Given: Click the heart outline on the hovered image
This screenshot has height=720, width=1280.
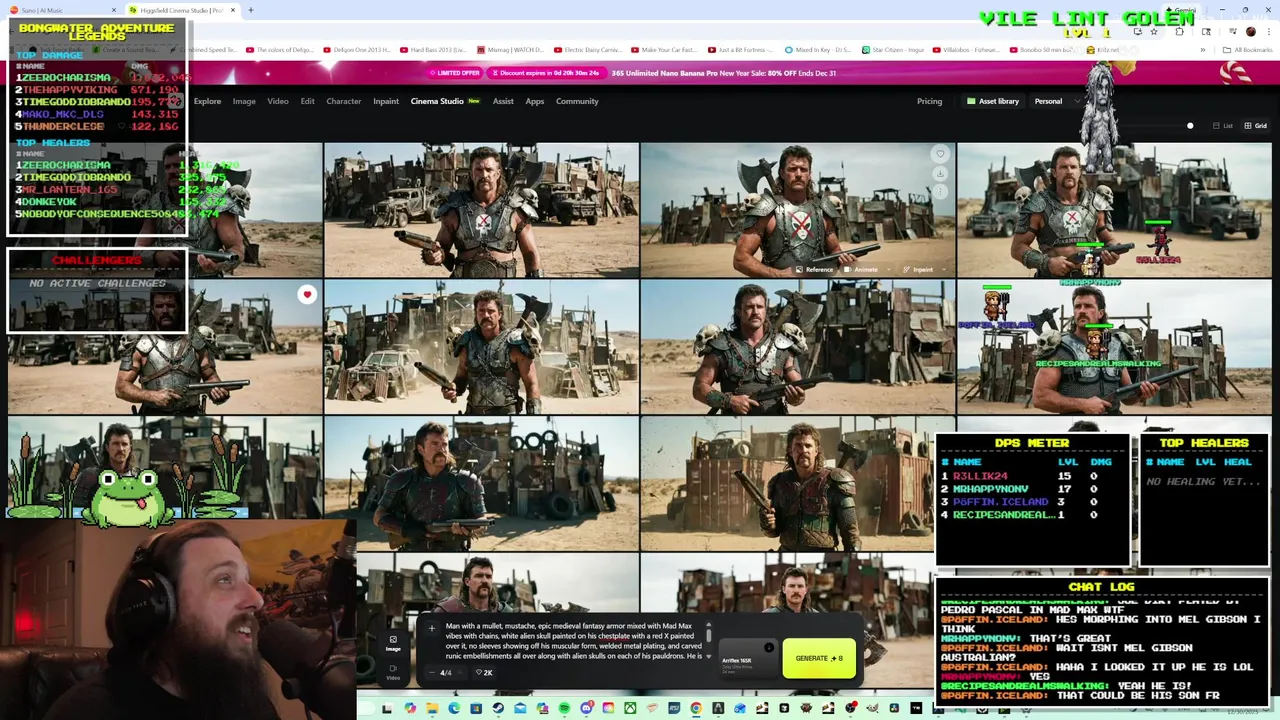Looking at the screenshot, I should click(940, 154).
